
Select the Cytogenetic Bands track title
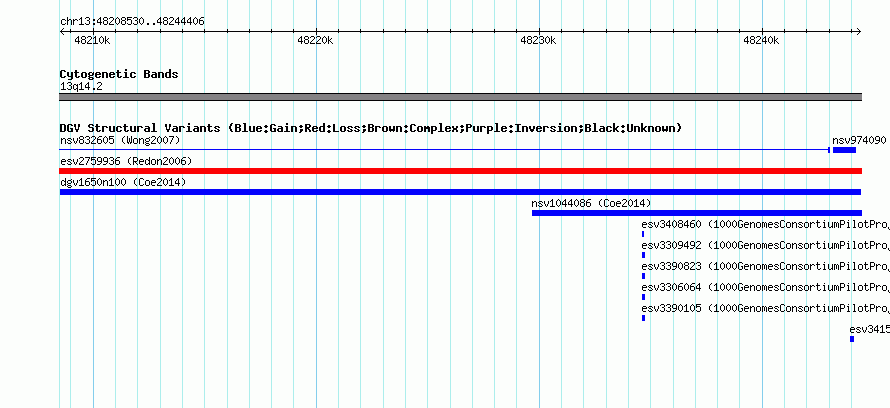pyautogui.click(x=119, y=74)
